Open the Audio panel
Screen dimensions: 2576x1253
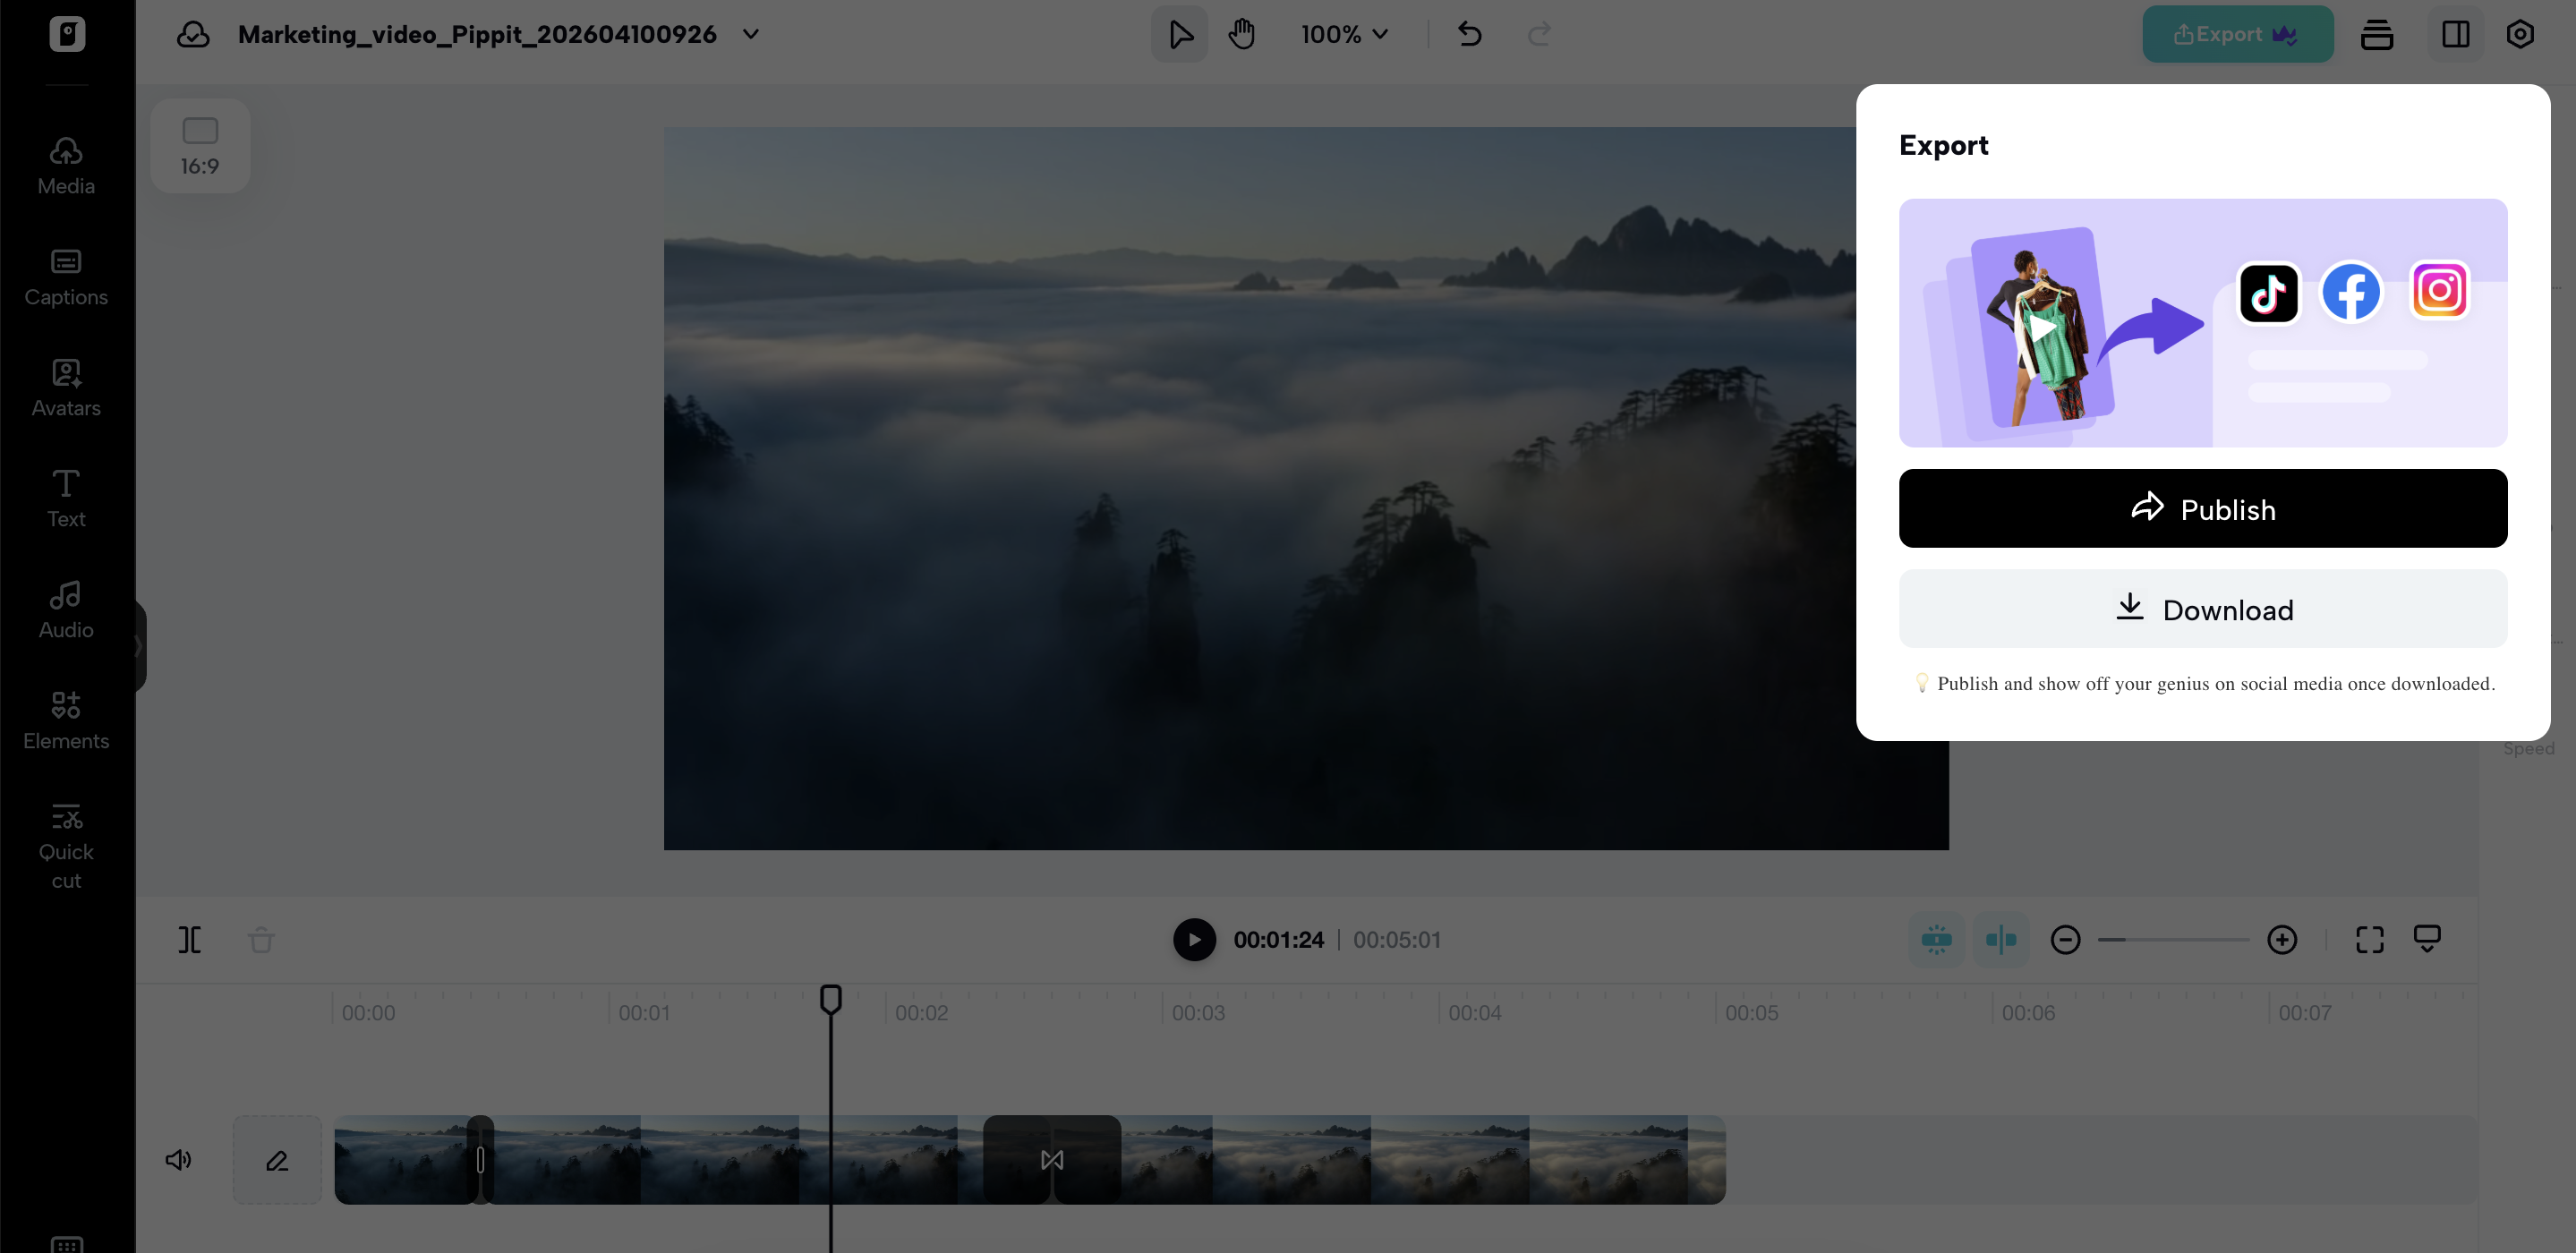pos(65,609)
